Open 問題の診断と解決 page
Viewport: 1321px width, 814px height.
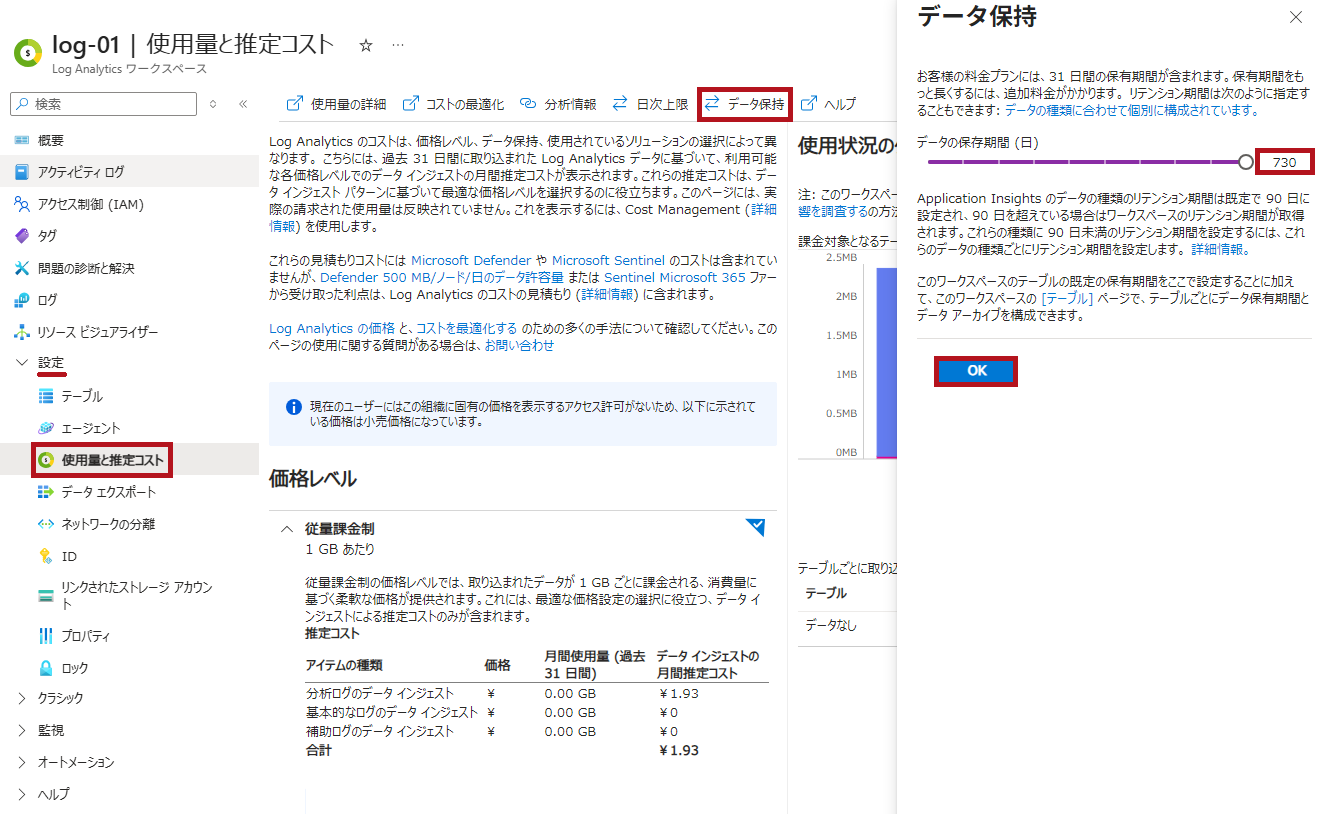coord(85,268)
